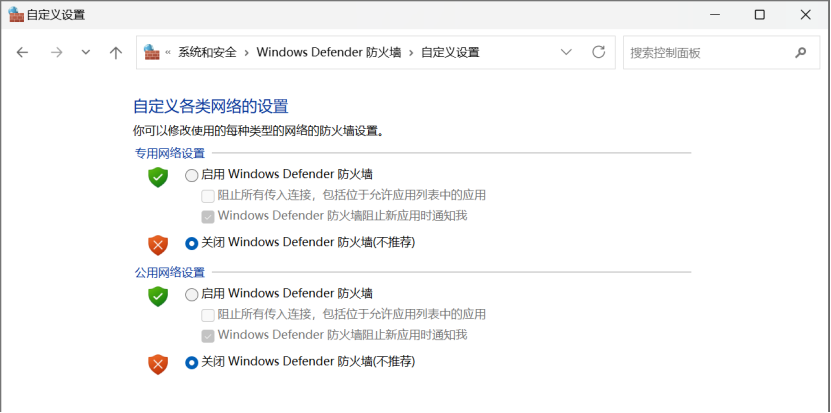
Task: Click green shield icon in 公用网络设置
Action: pyautogui.click(x=158, y=296)
